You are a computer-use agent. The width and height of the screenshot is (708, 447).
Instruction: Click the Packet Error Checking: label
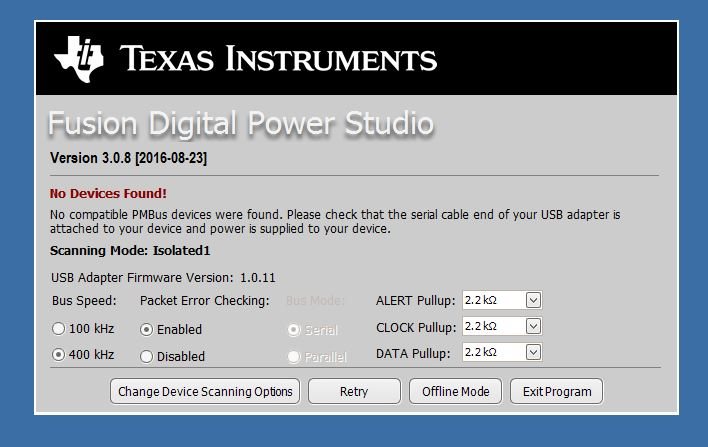click(x=205, y=301)
